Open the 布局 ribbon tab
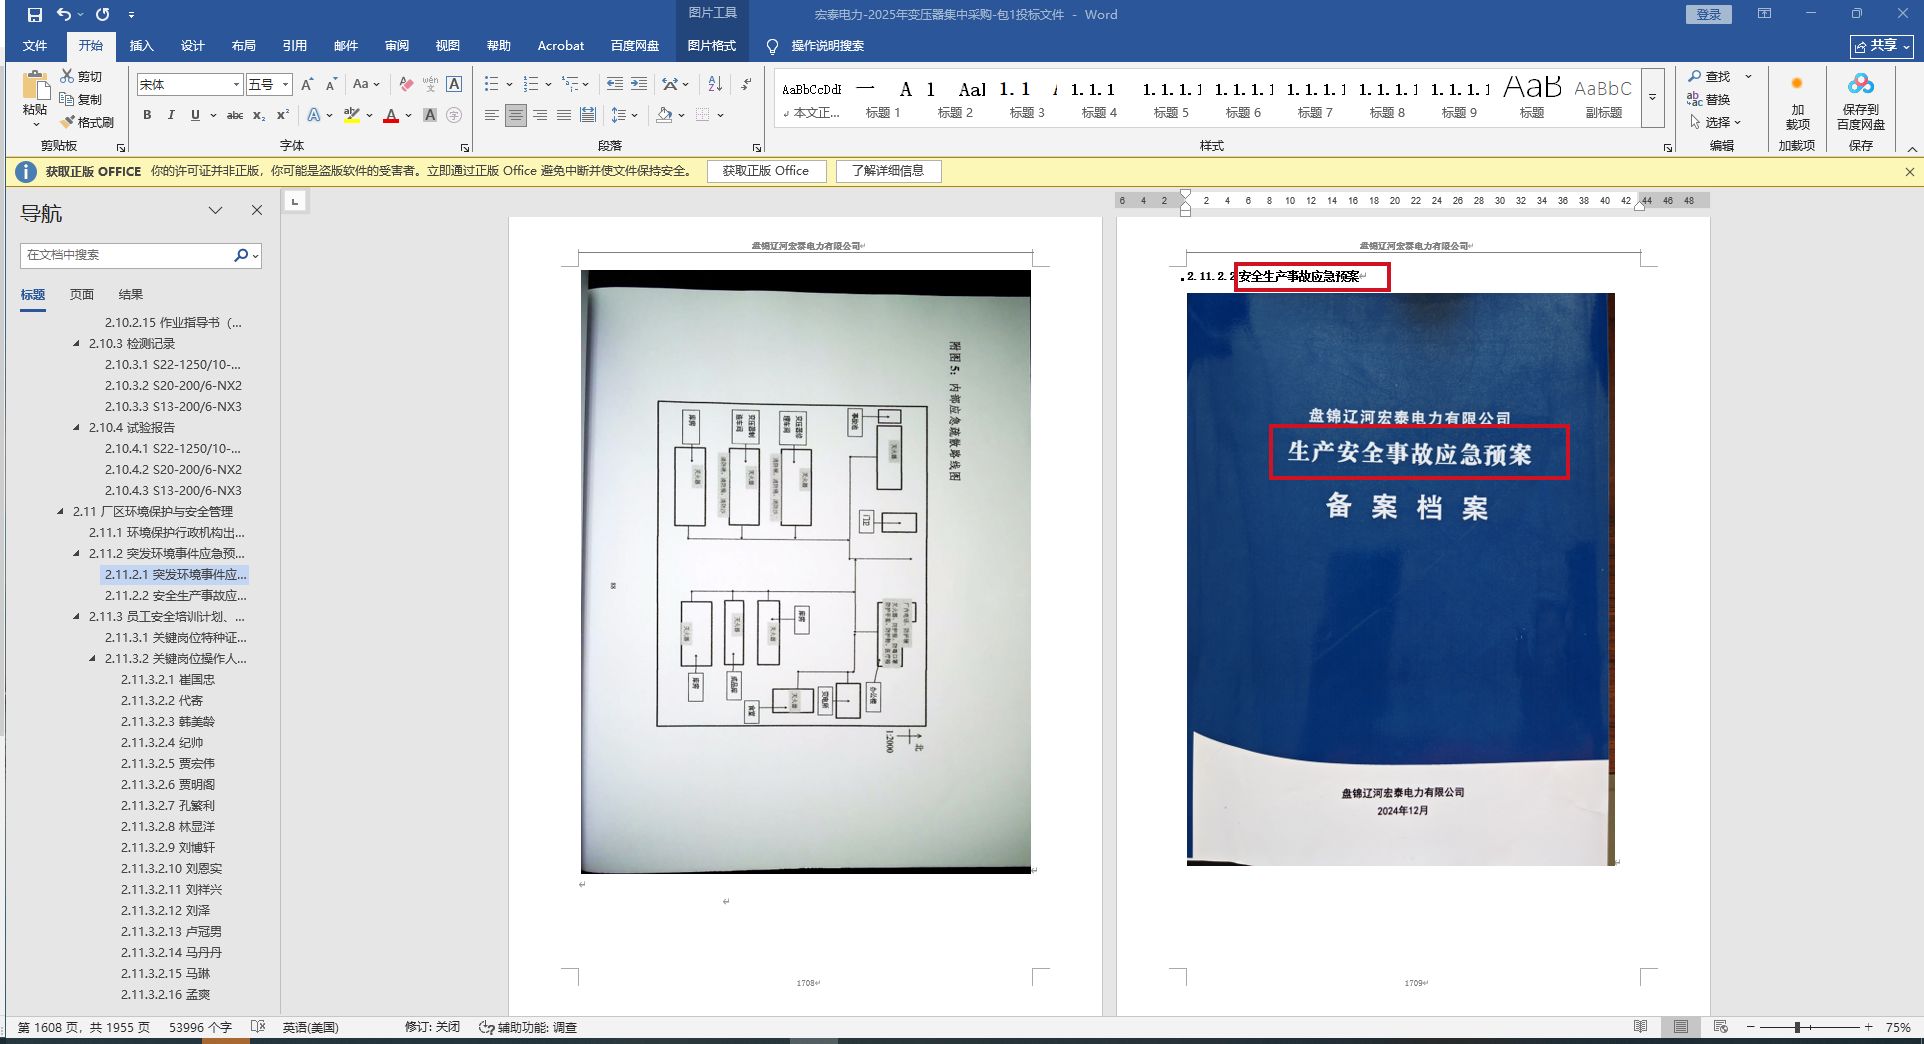 pos(243,46)
